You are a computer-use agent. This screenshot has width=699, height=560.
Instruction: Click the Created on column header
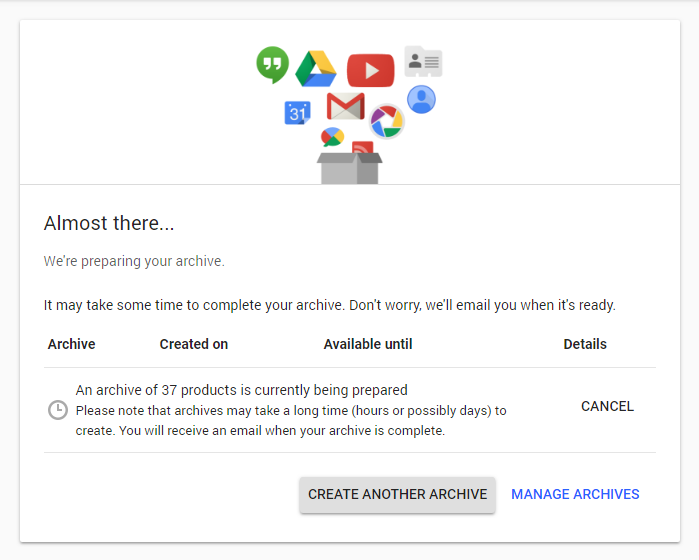[194, 344]
